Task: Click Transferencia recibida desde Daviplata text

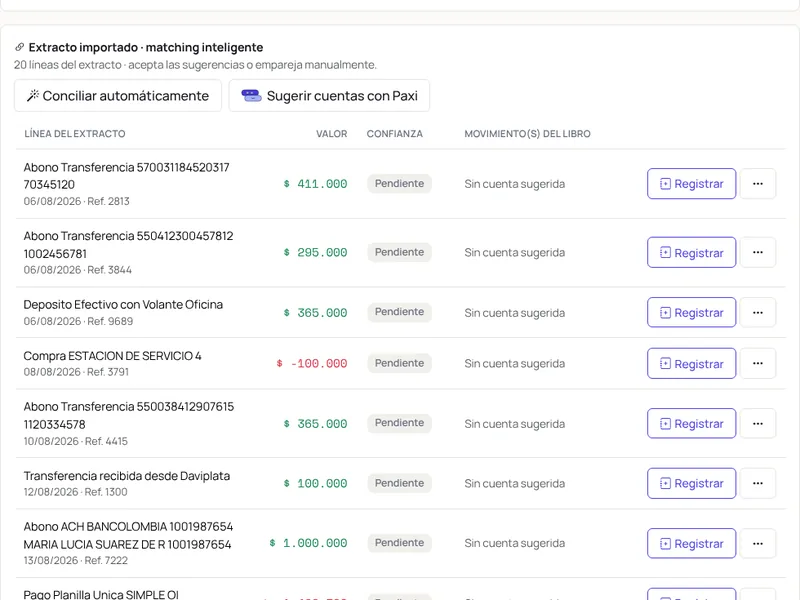Action: point(127,476)
